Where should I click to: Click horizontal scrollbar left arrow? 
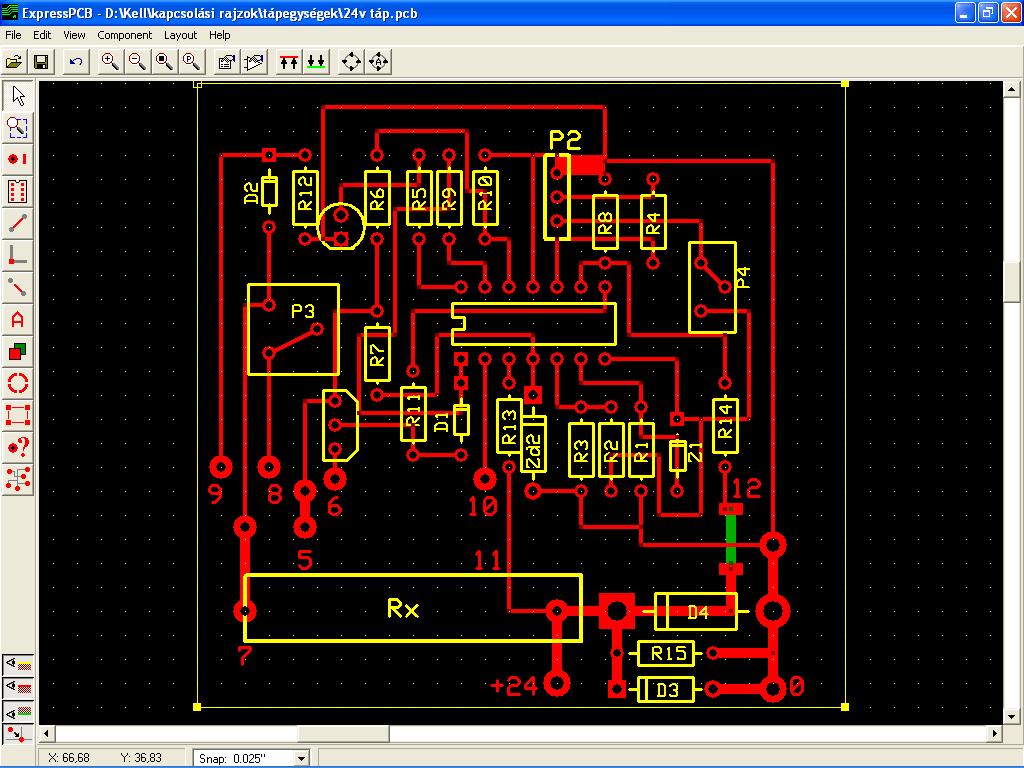(x=46, y=733)
